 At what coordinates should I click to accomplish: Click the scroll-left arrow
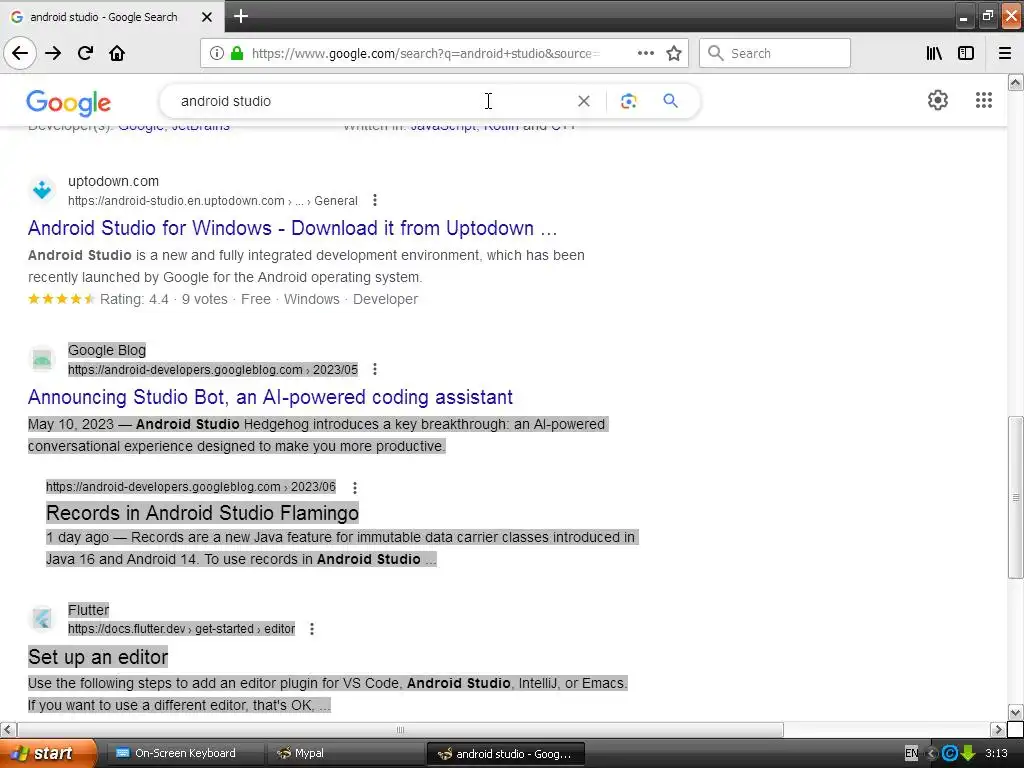point(8,729)
